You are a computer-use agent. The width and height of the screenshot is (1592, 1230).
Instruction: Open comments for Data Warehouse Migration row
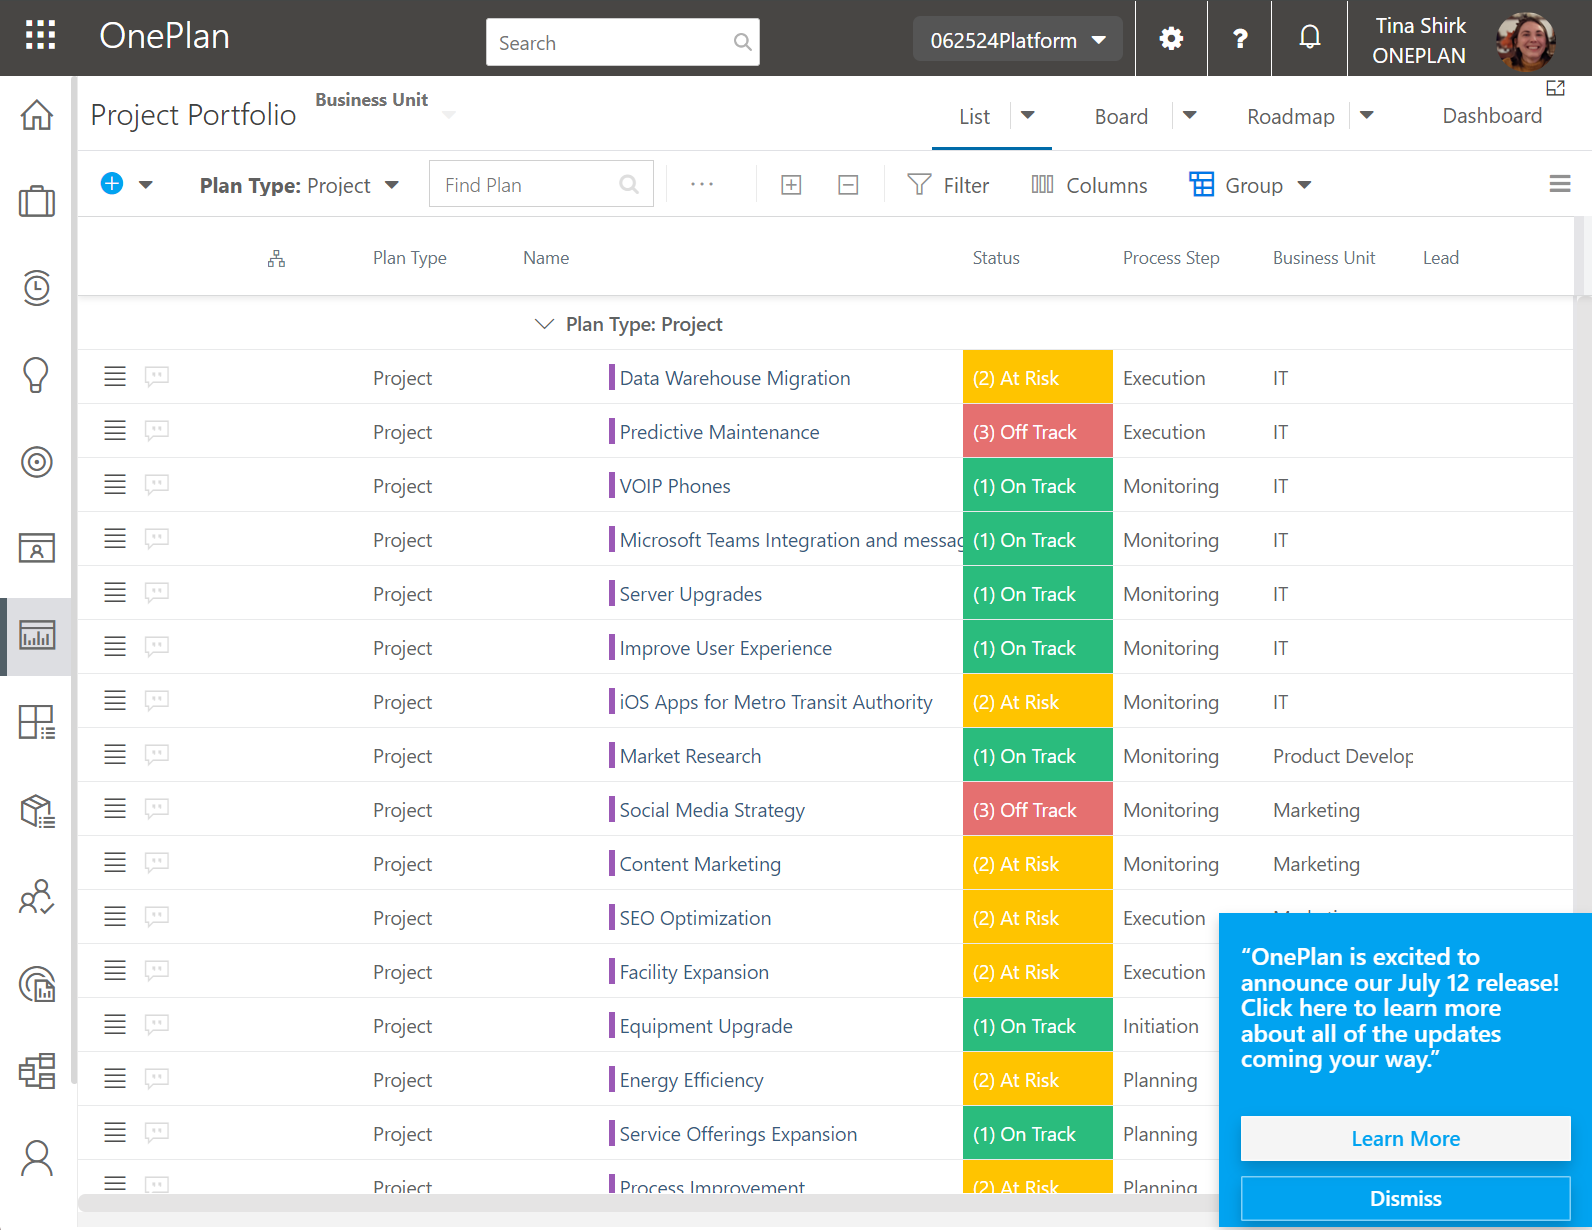[x=156, y=377]
